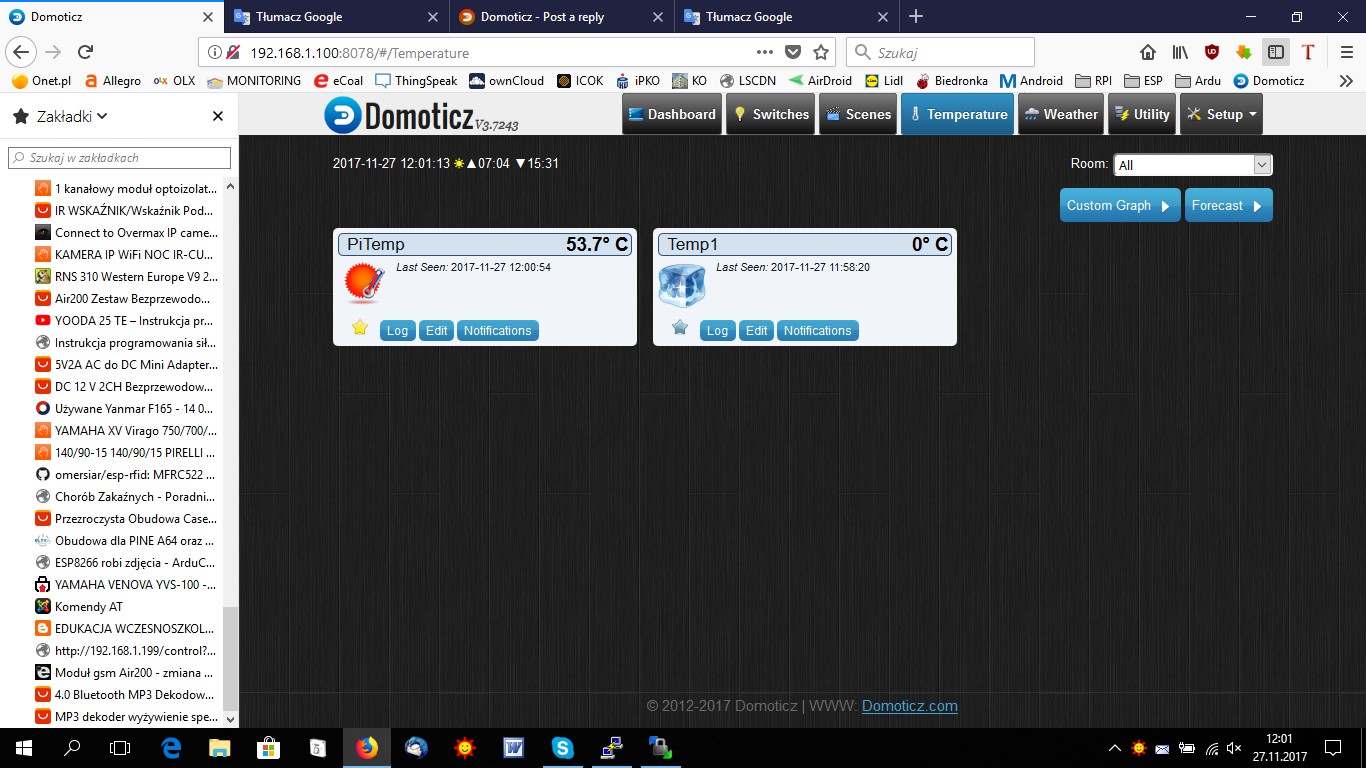Open the uBlock Origin extension icon
The width and height of the screenshot is (1366, 768).
point(1212,52)
